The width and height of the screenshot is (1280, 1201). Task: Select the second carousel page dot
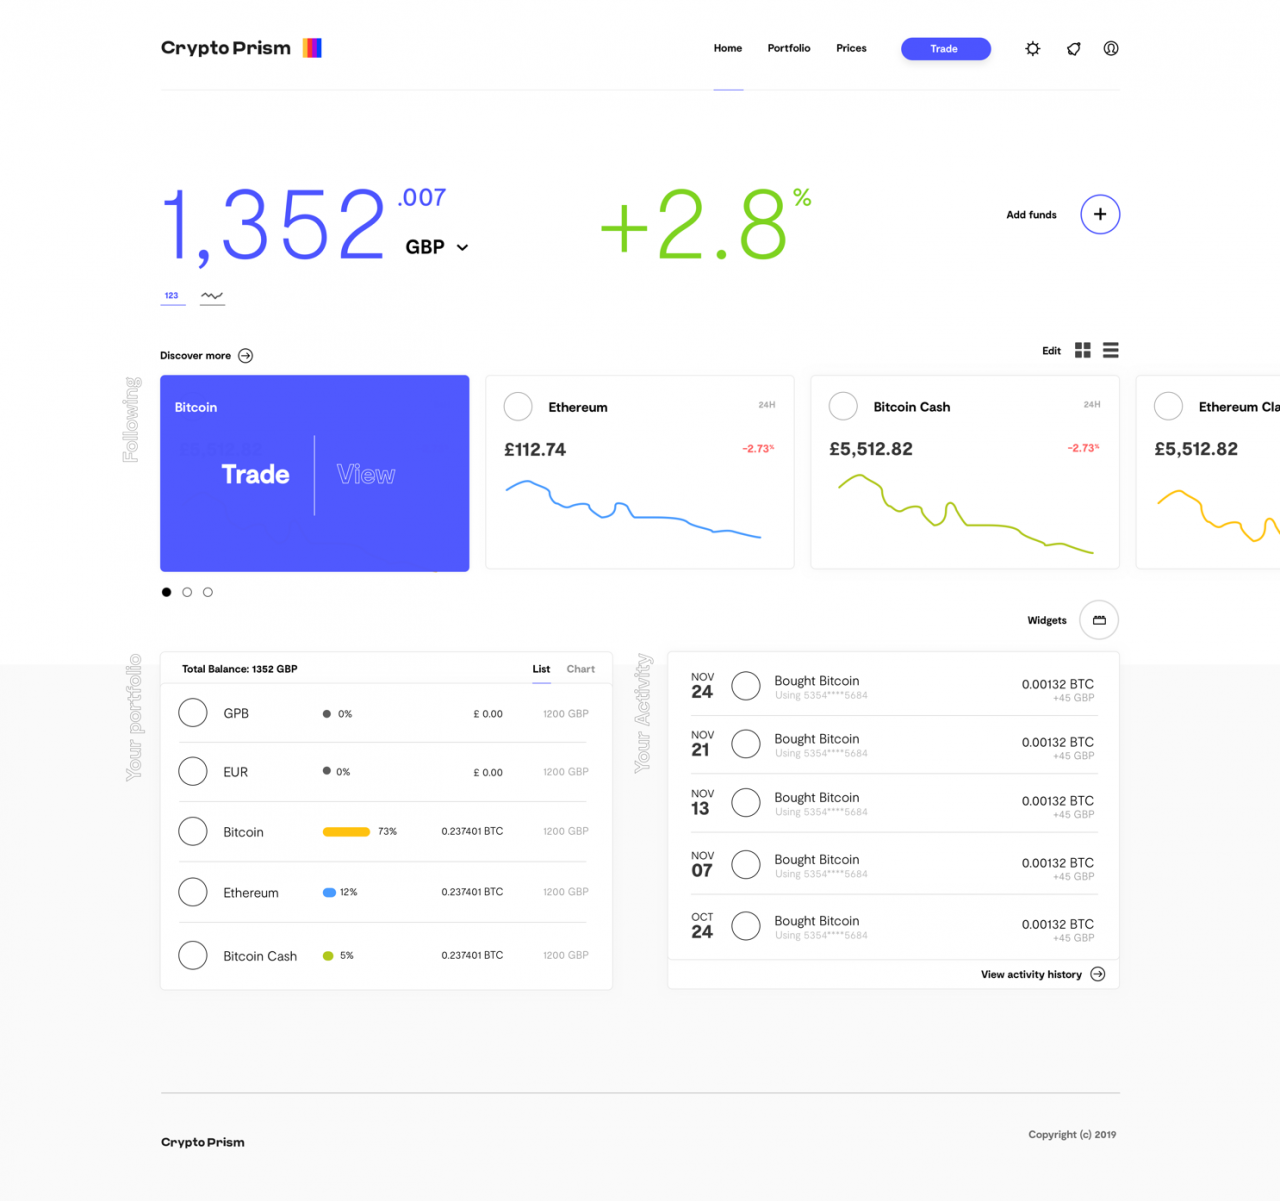click(187, 592)
